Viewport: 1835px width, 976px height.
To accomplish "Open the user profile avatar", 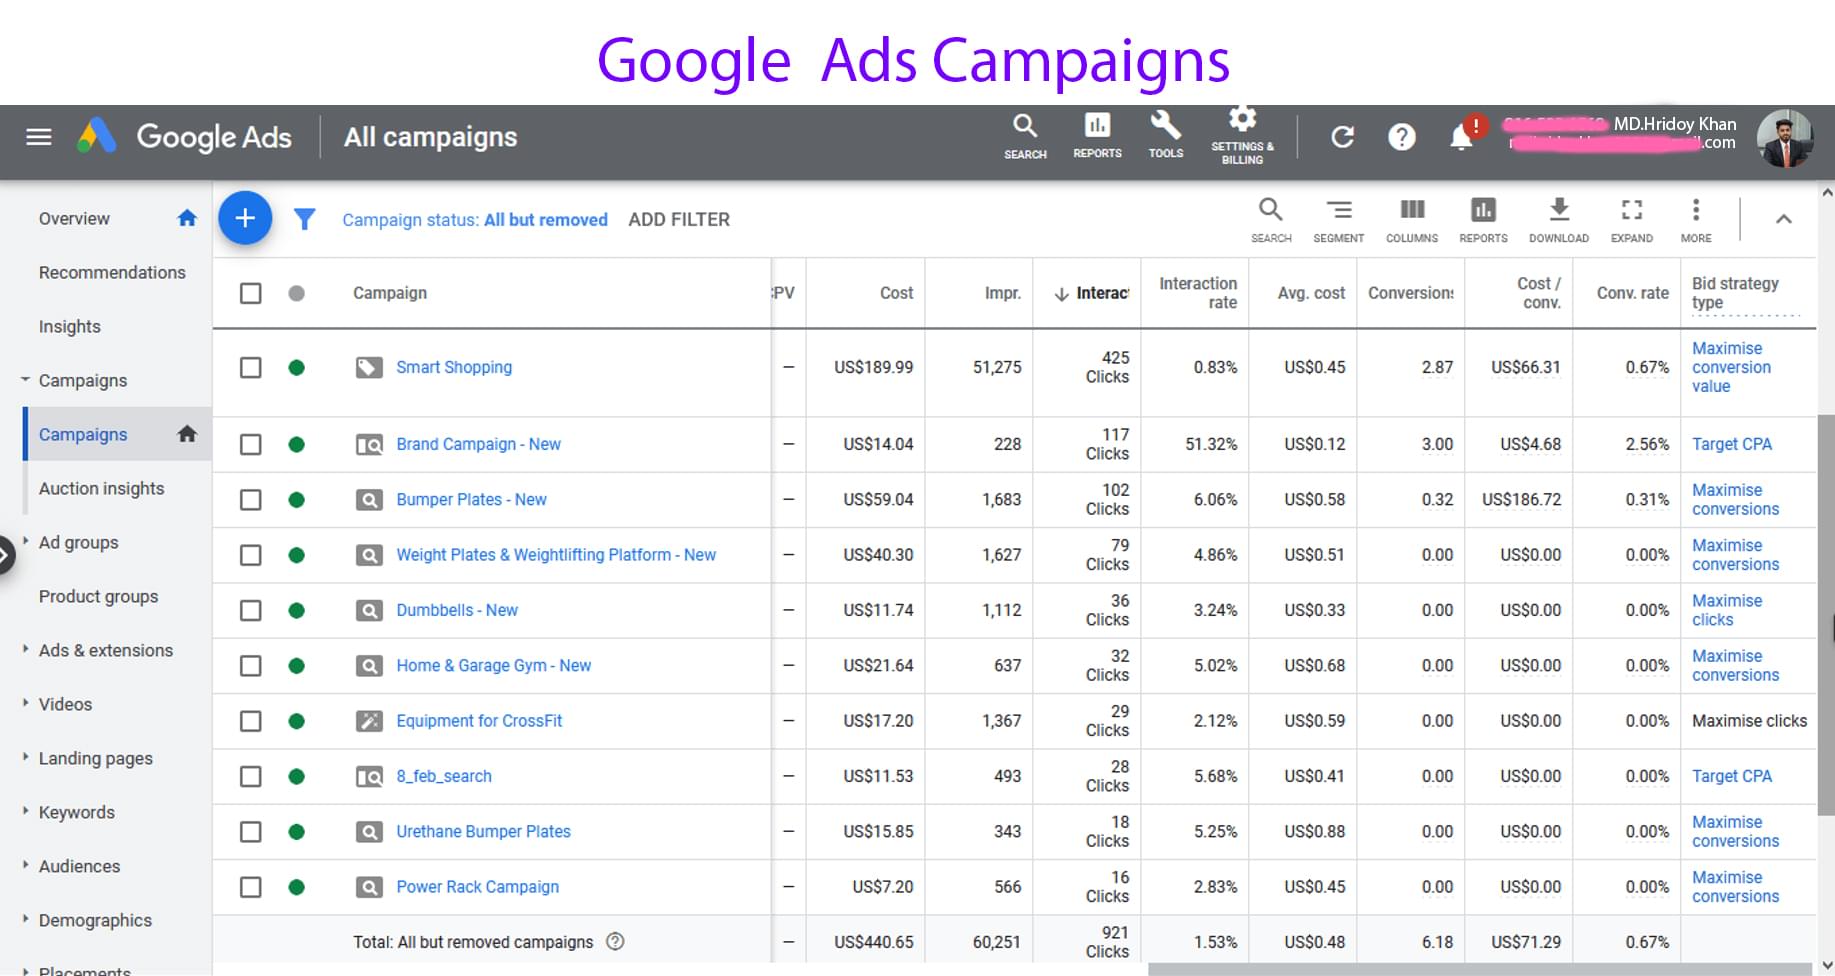I will [x=1785, y=138].
